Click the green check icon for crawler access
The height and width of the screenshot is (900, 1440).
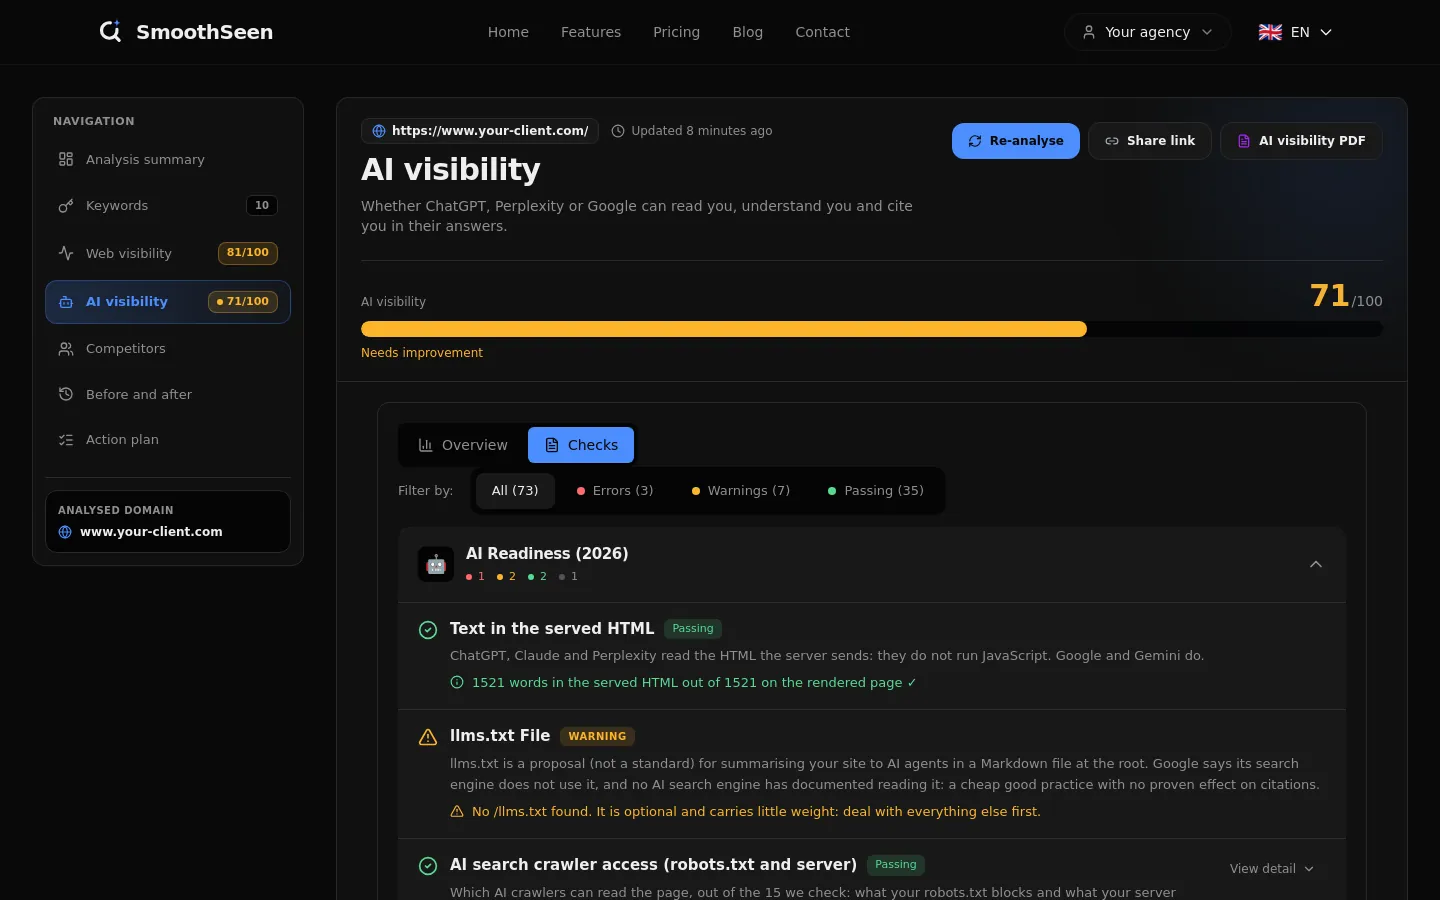[428, 866]
